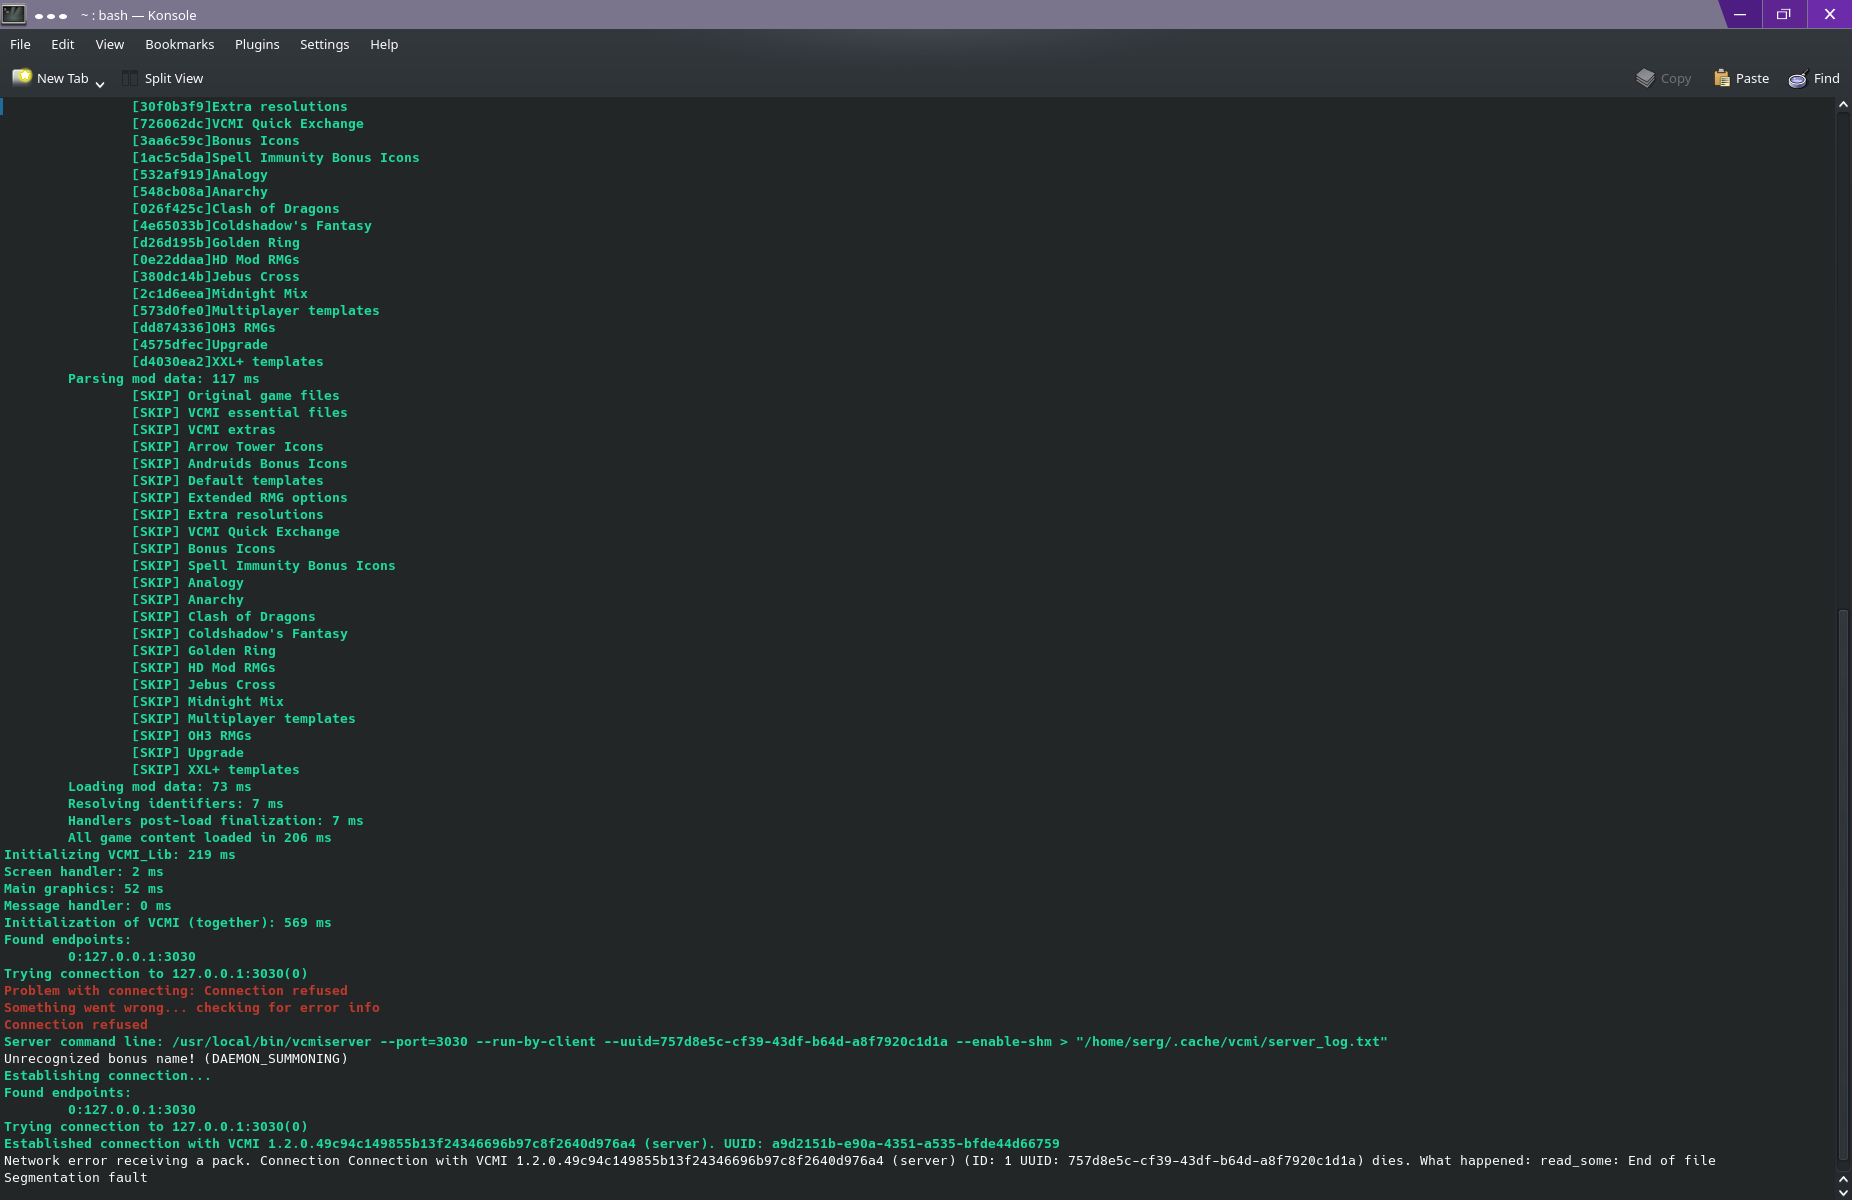Click the Copy toolbar button

(x=1664, y=78)
